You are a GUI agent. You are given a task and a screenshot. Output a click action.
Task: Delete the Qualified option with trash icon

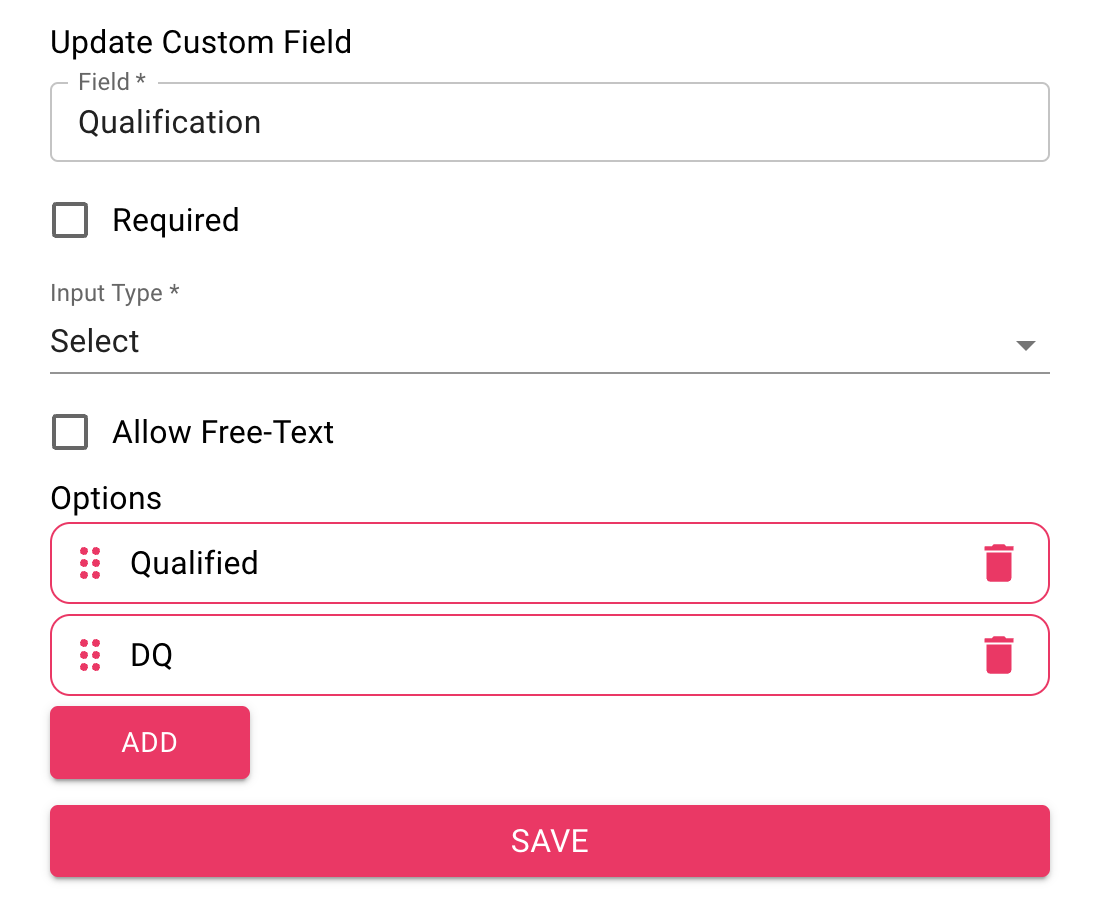coord(998,563)
